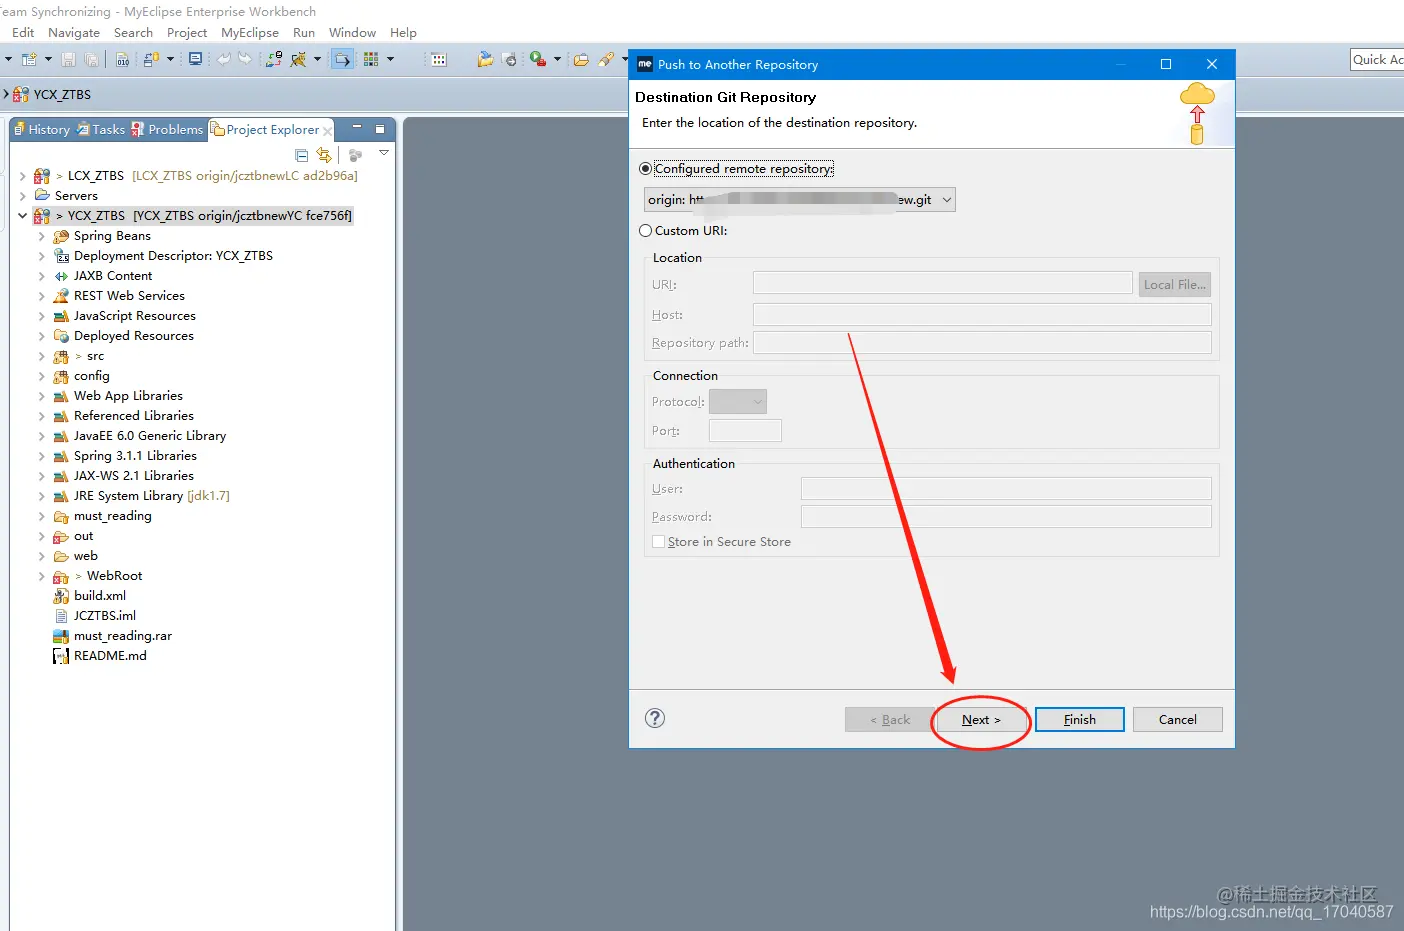Screen dimensions: 1404x931
Task: Click the User input field
Action: [x=1006, y=488]
